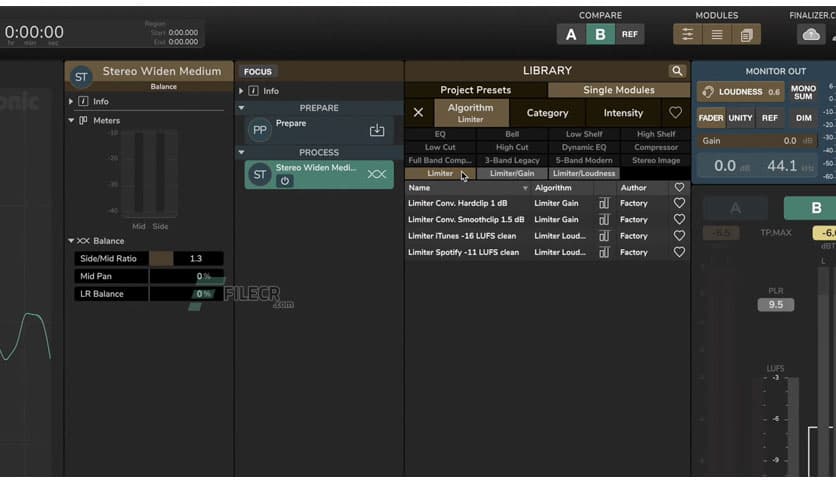
Task: Open the Intensity filter dropdown
Action: [623, 113]
